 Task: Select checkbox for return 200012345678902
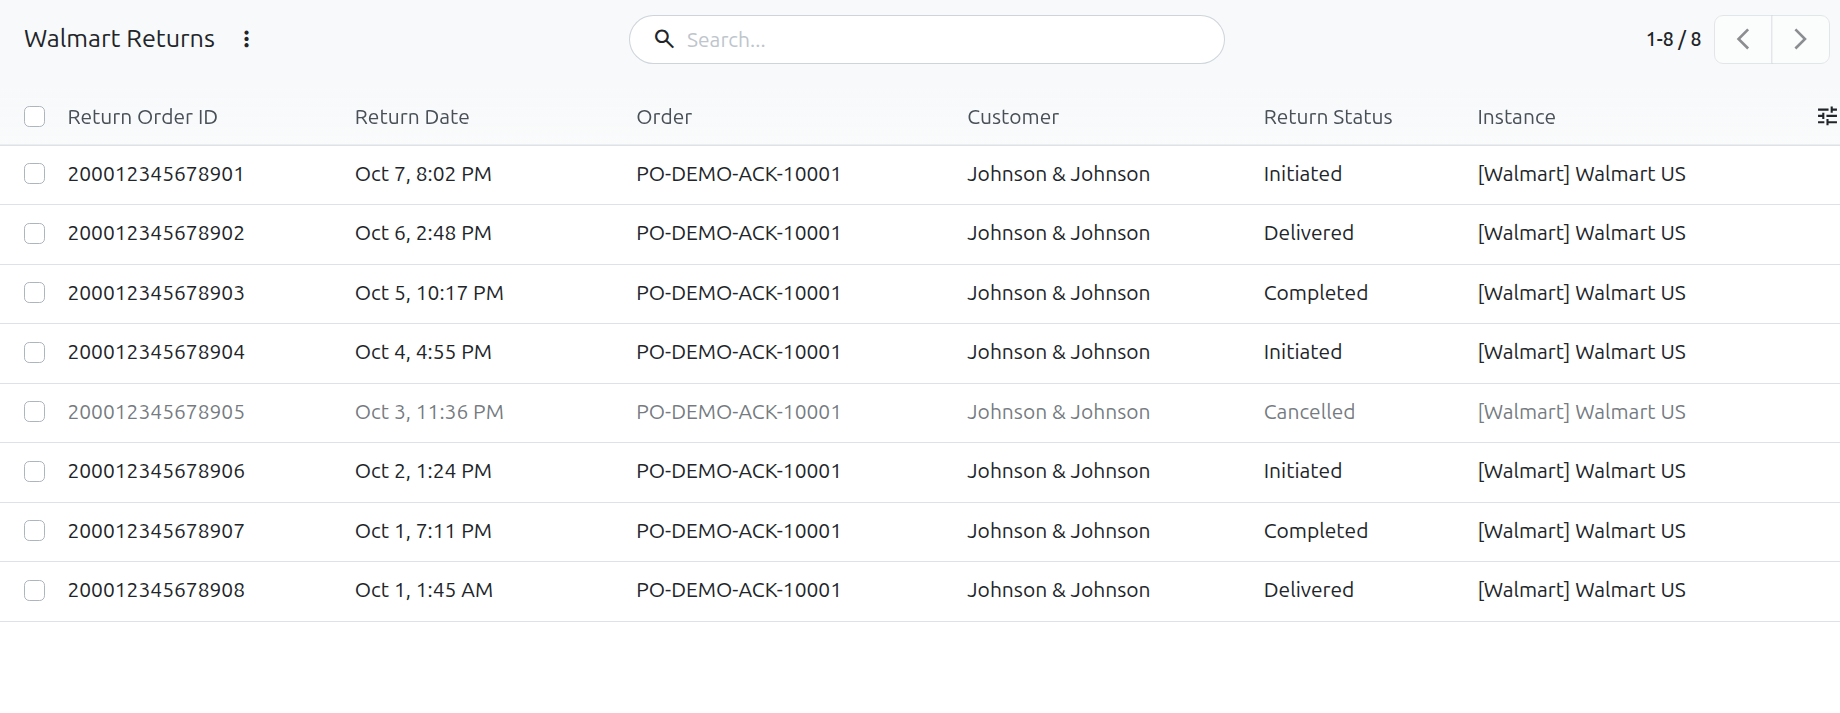click(x=35, y=233)
